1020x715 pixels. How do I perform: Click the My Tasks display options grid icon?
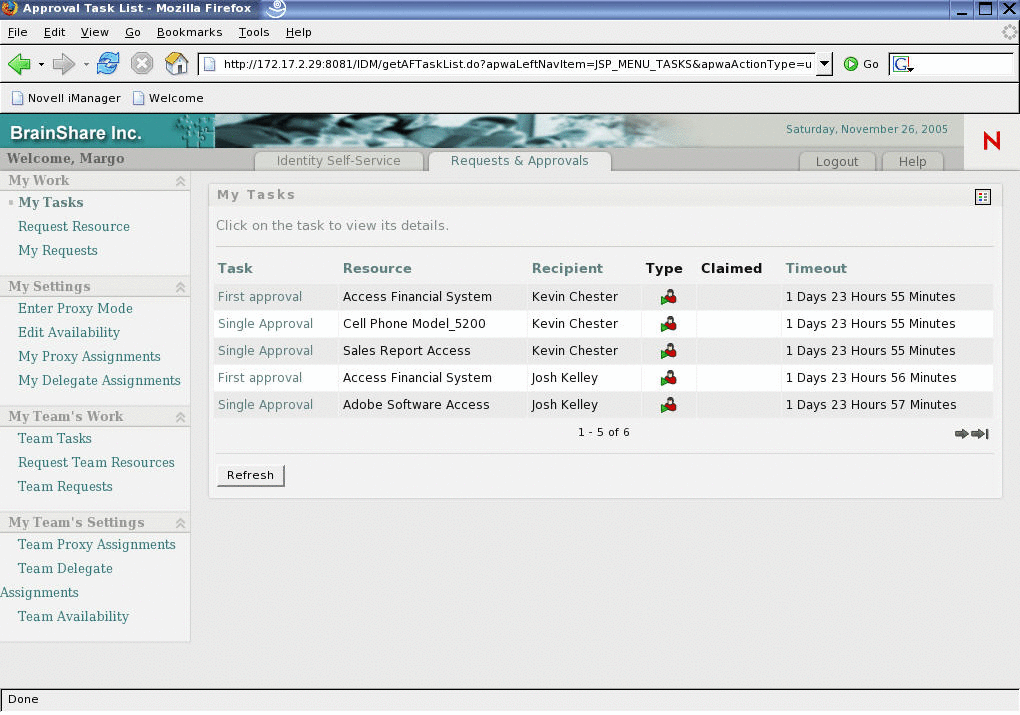tap(983, 197)
